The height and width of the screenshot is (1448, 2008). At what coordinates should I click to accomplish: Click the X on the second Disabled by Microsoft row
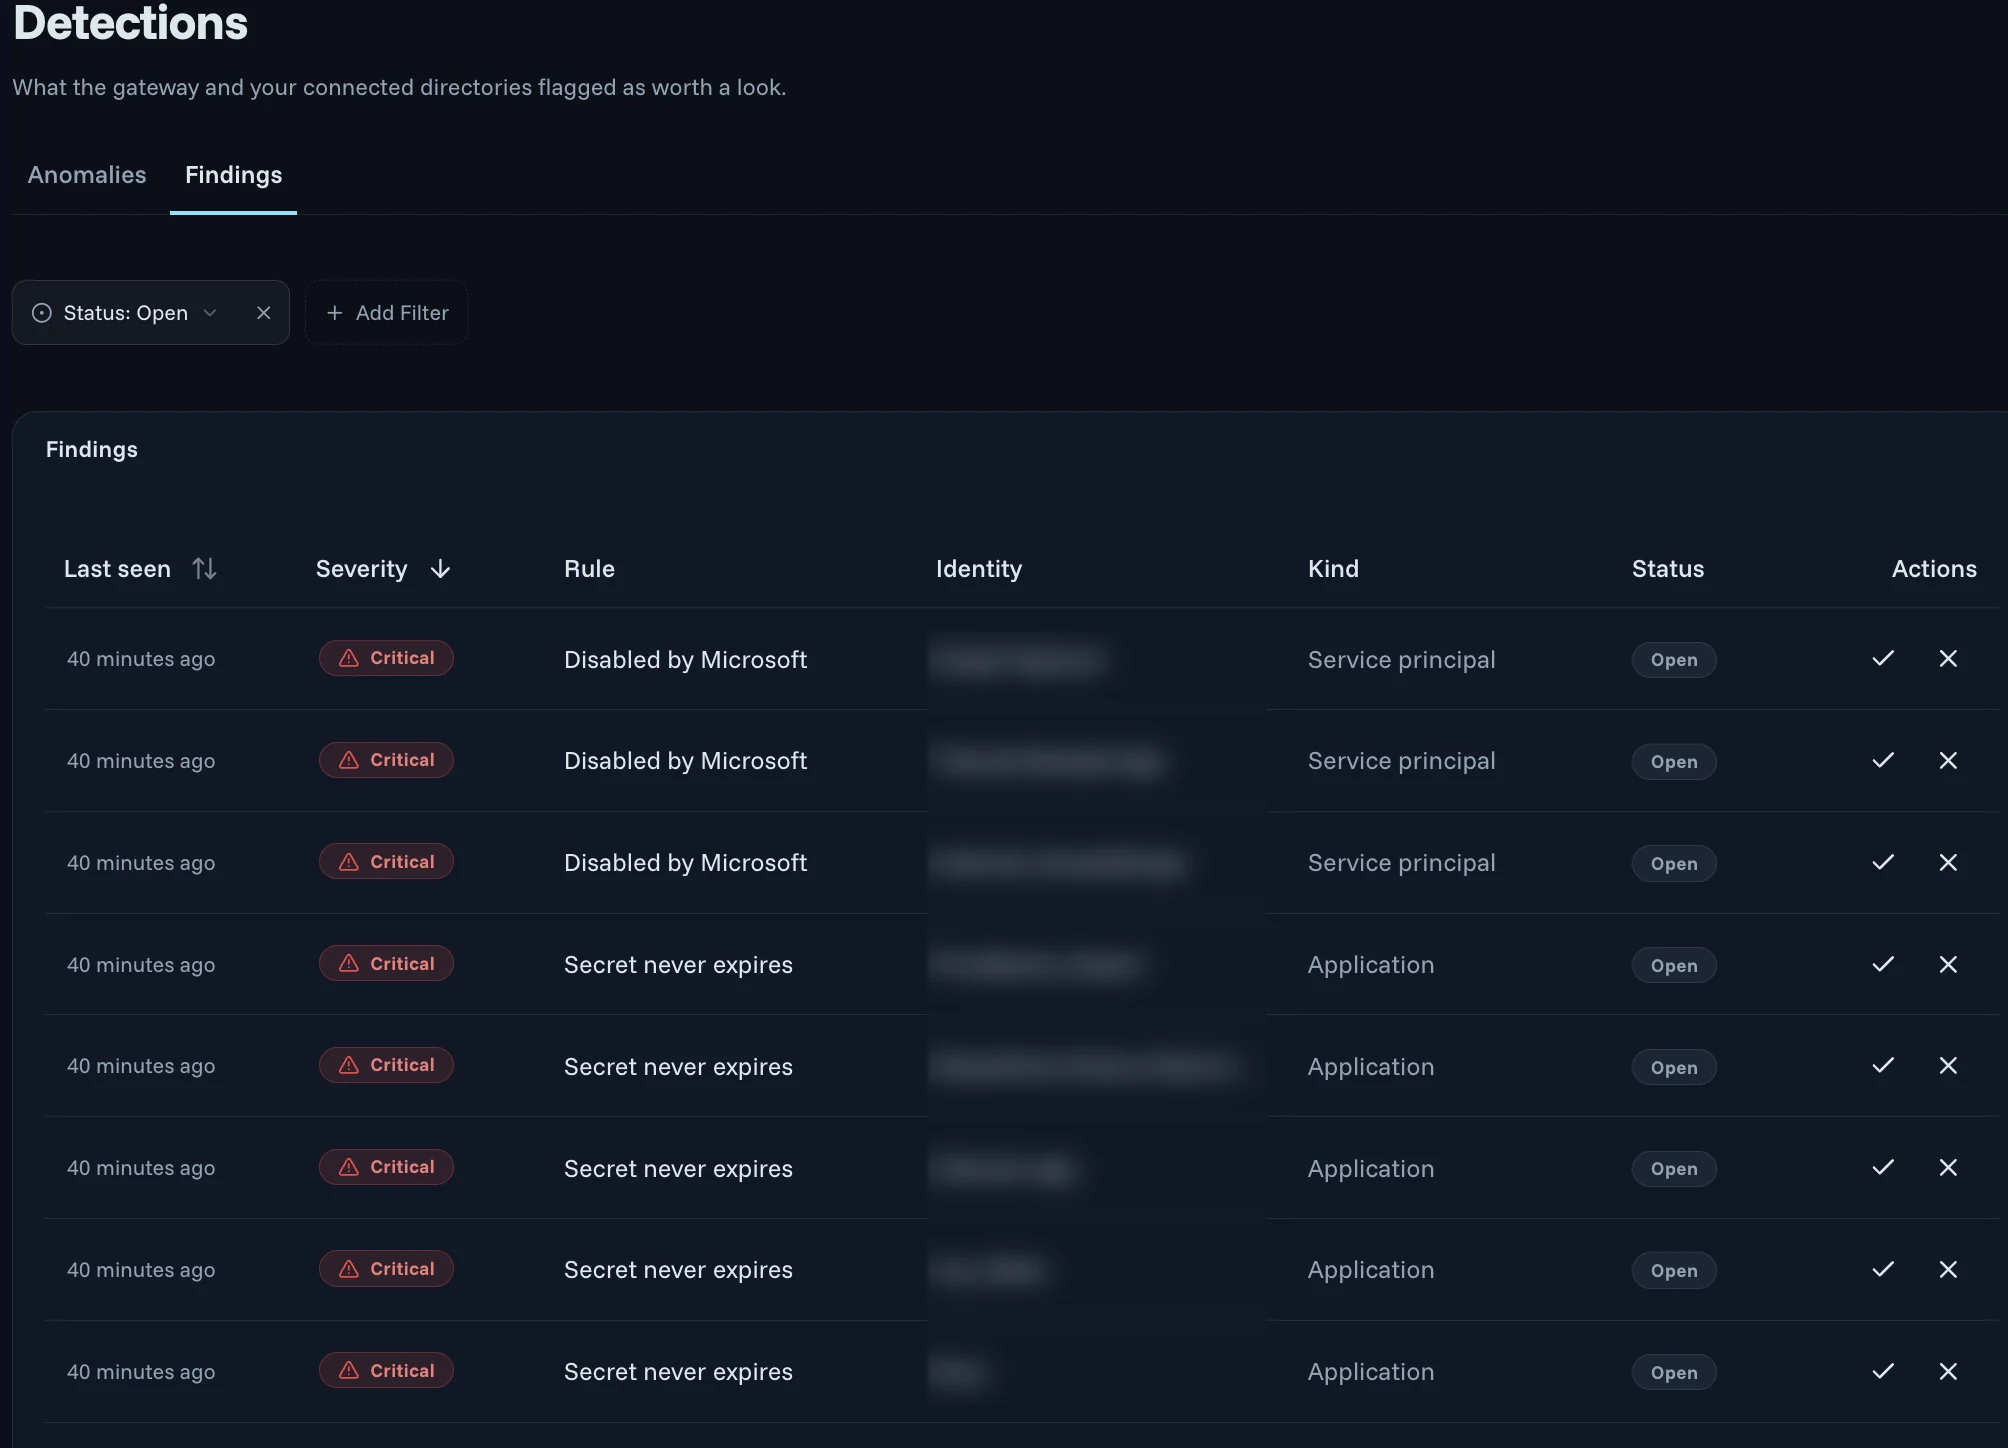coord(1948,760)
